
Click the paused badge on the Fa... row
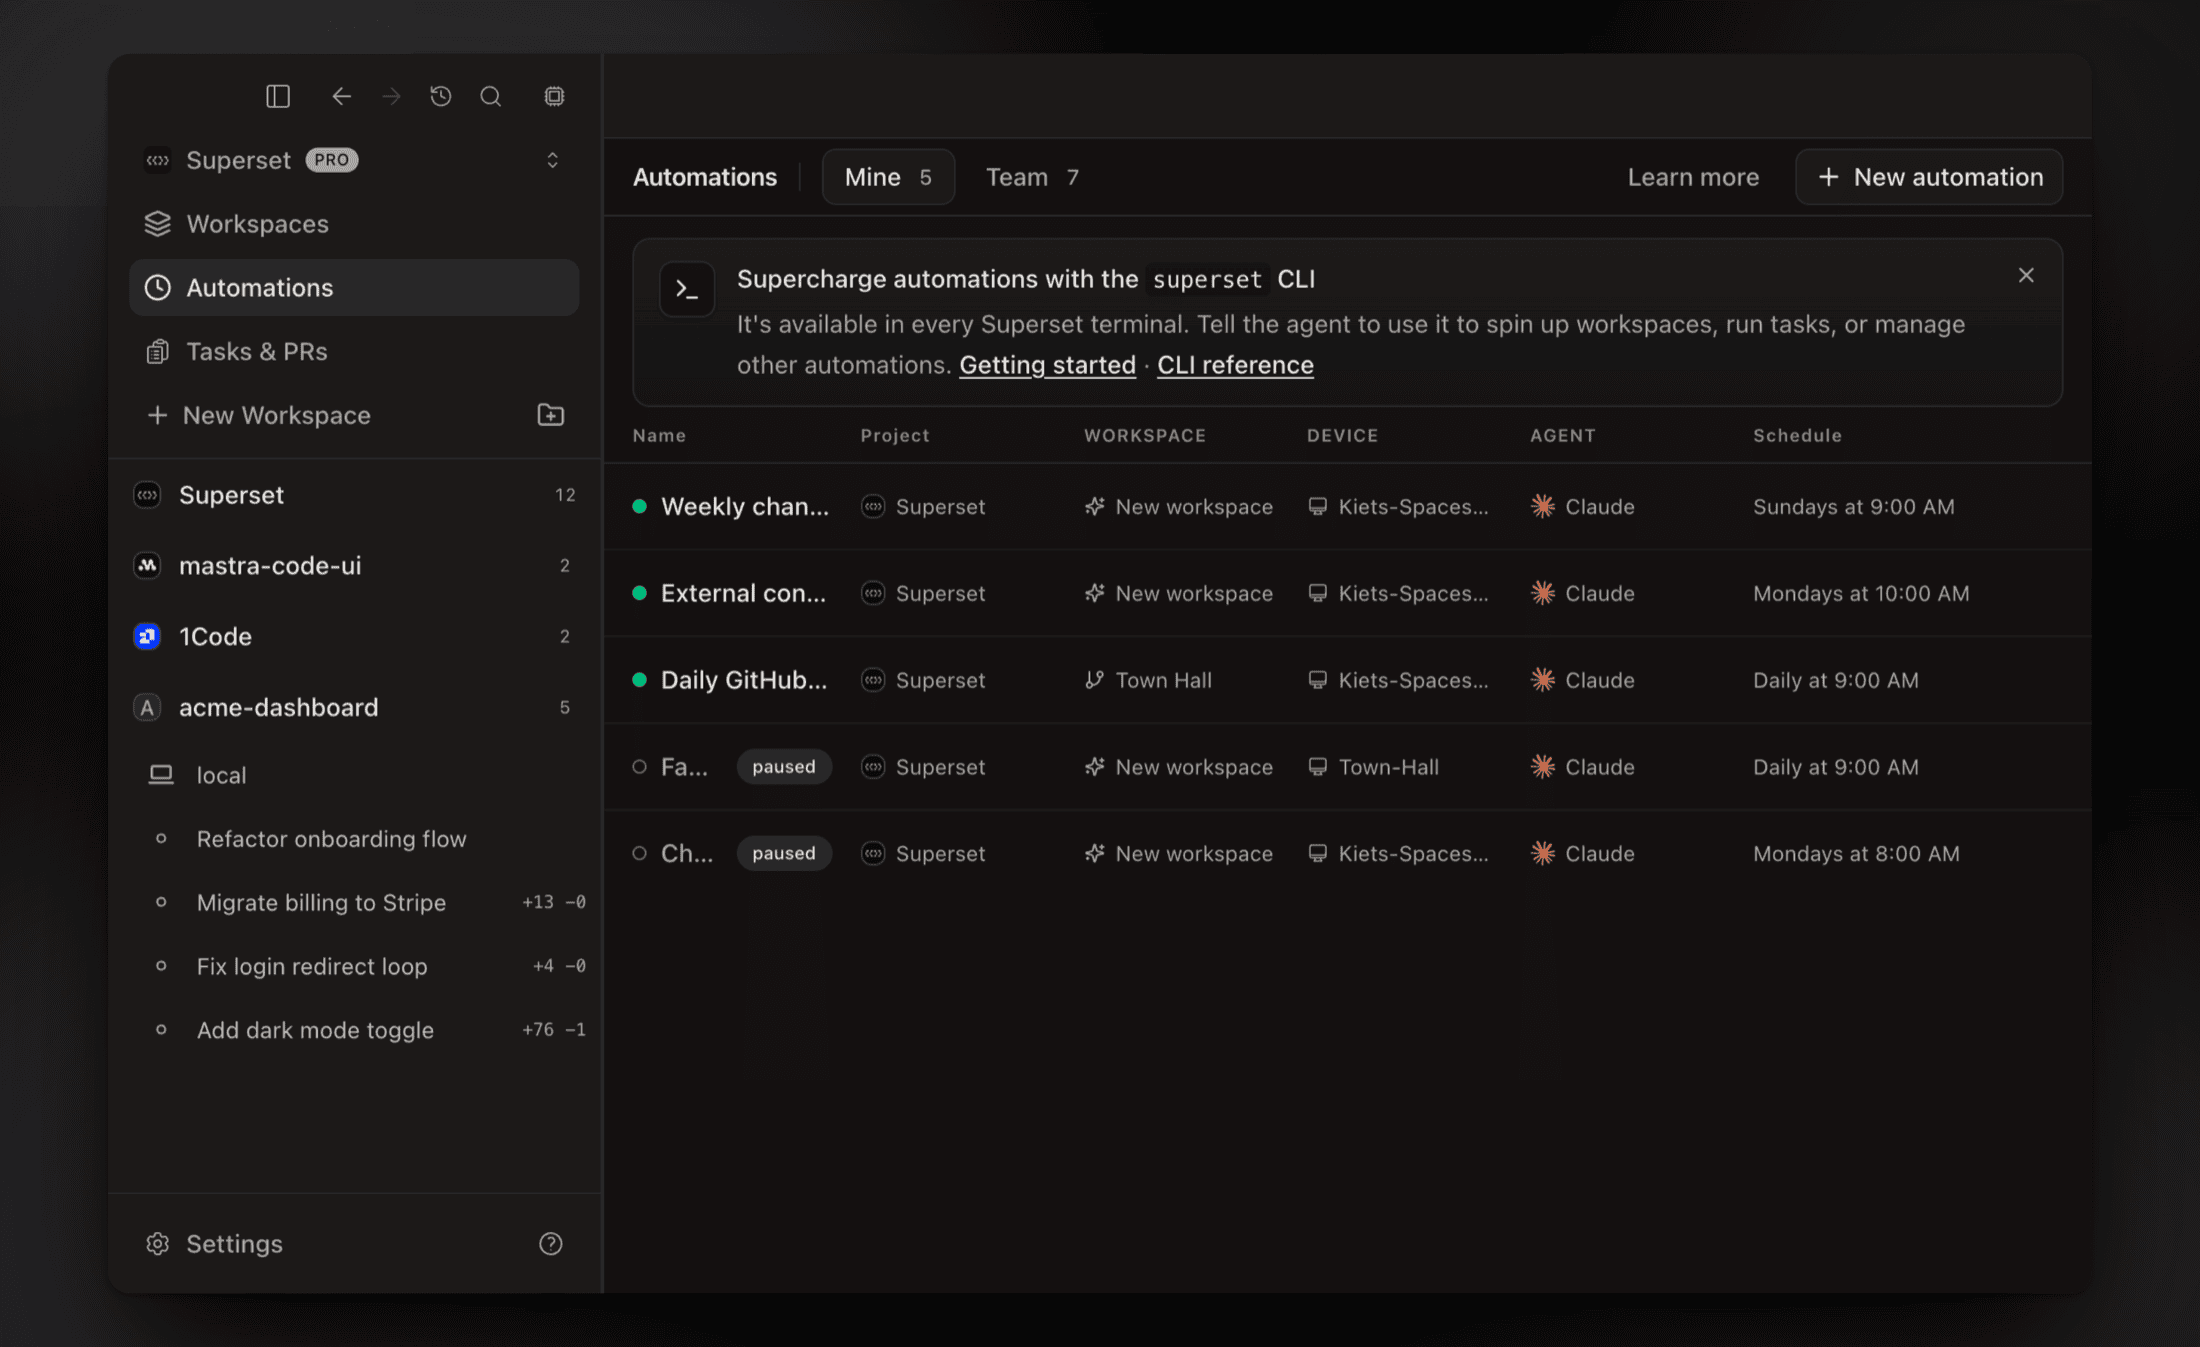pyautogui.click(x=784, y=767)
